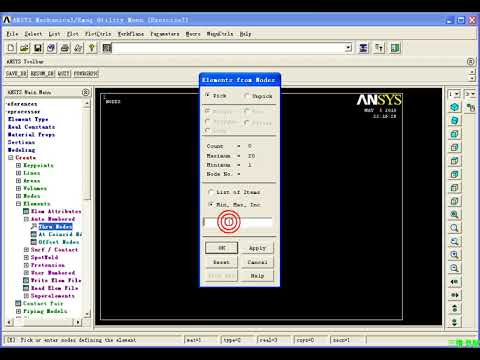Choose the List of Items radio option
This screenshot has height=360, width=480.
[211, 192]
